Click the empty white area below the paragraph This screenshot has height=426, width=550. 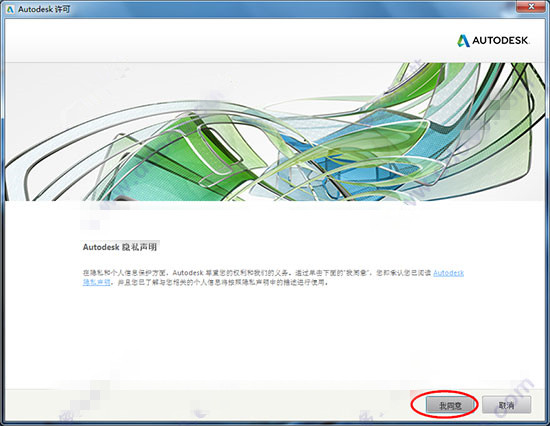[x=274, y=337]
